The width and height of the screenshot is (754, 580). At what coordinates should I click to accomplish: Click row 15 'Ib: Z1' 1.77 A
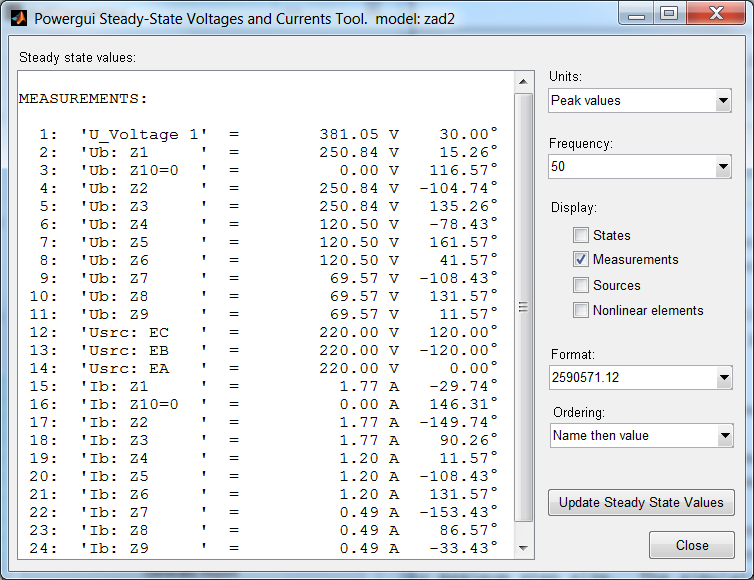[x=263, y=387]
